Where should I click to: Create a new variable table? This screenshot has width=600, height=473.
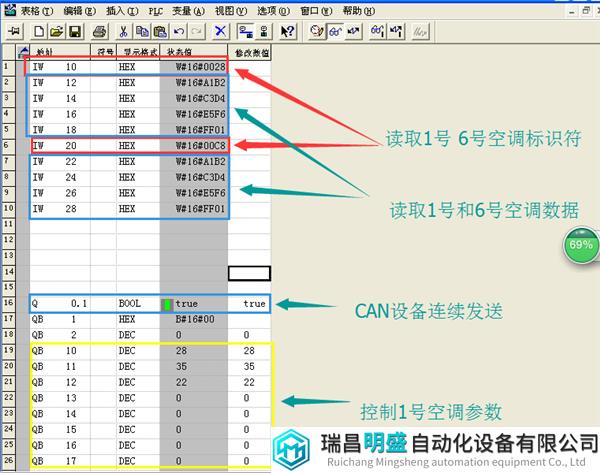click(x=39, y=31)
